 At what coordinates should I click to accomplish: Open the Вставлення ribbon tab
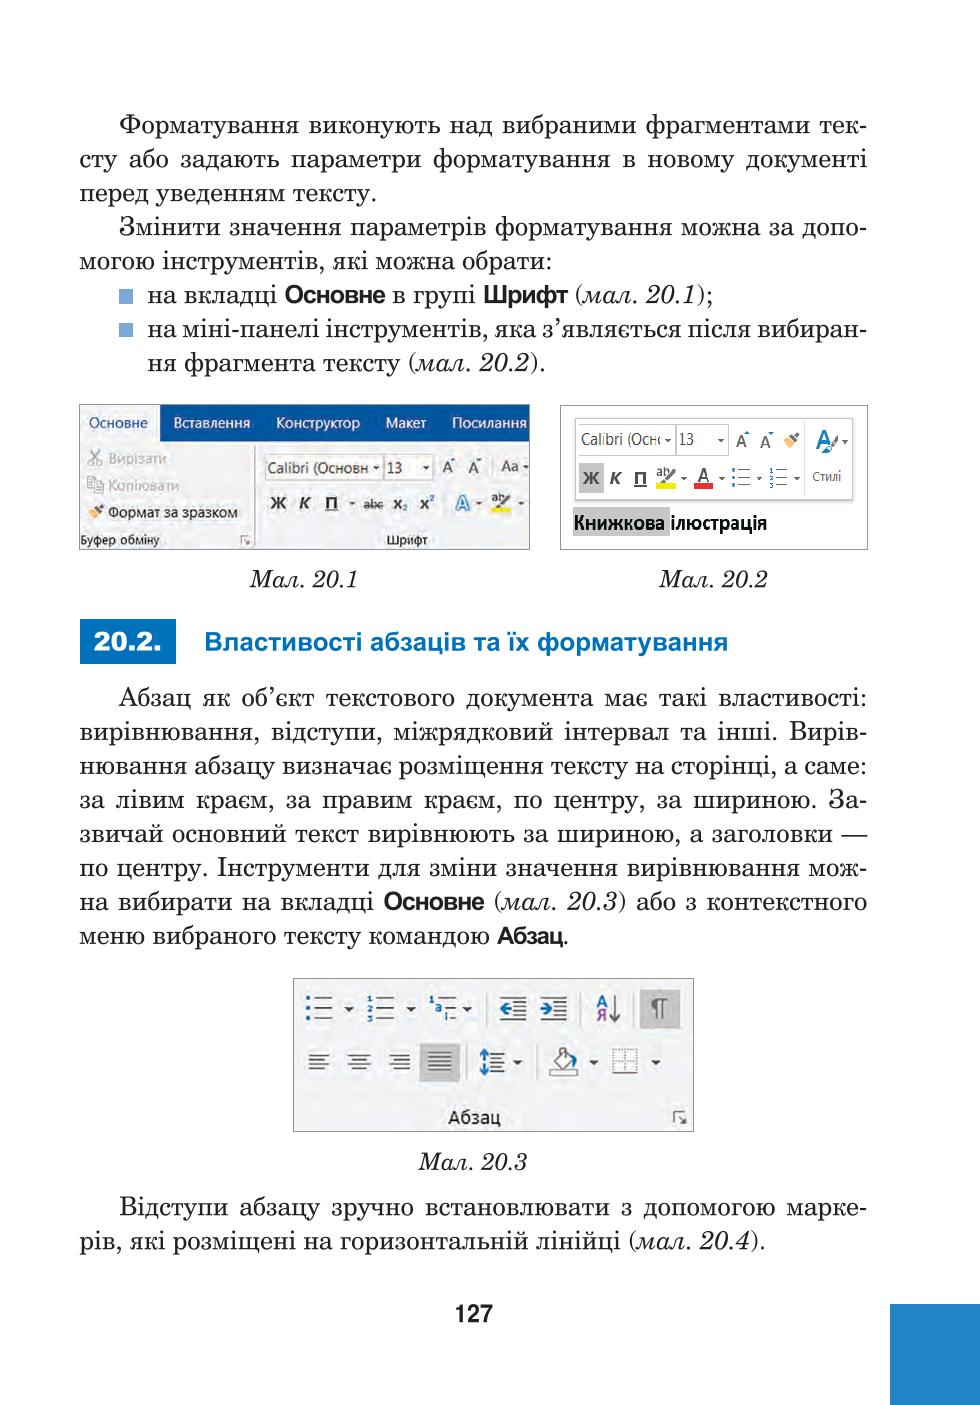point(211,423)
